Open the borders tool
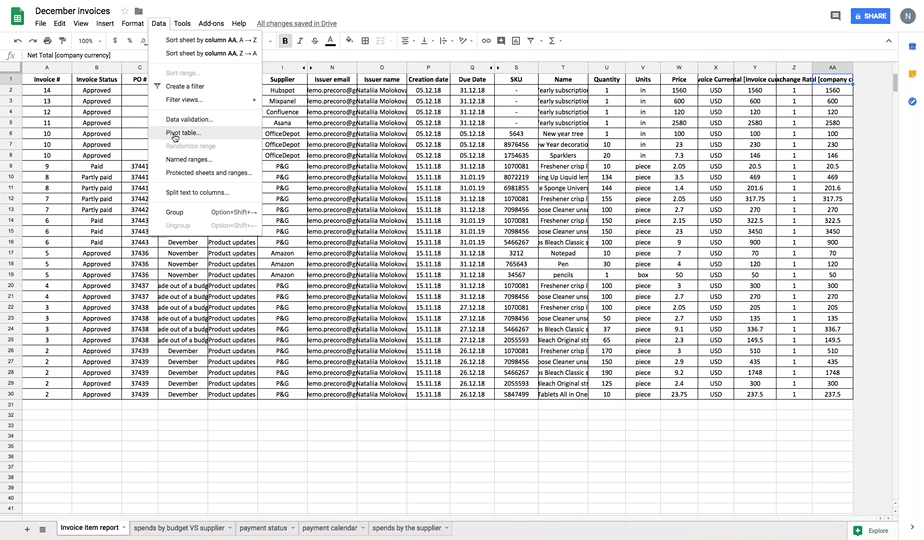Image resolution: width=924 pixels, height=540 pixels. click(x=365, y=41)
